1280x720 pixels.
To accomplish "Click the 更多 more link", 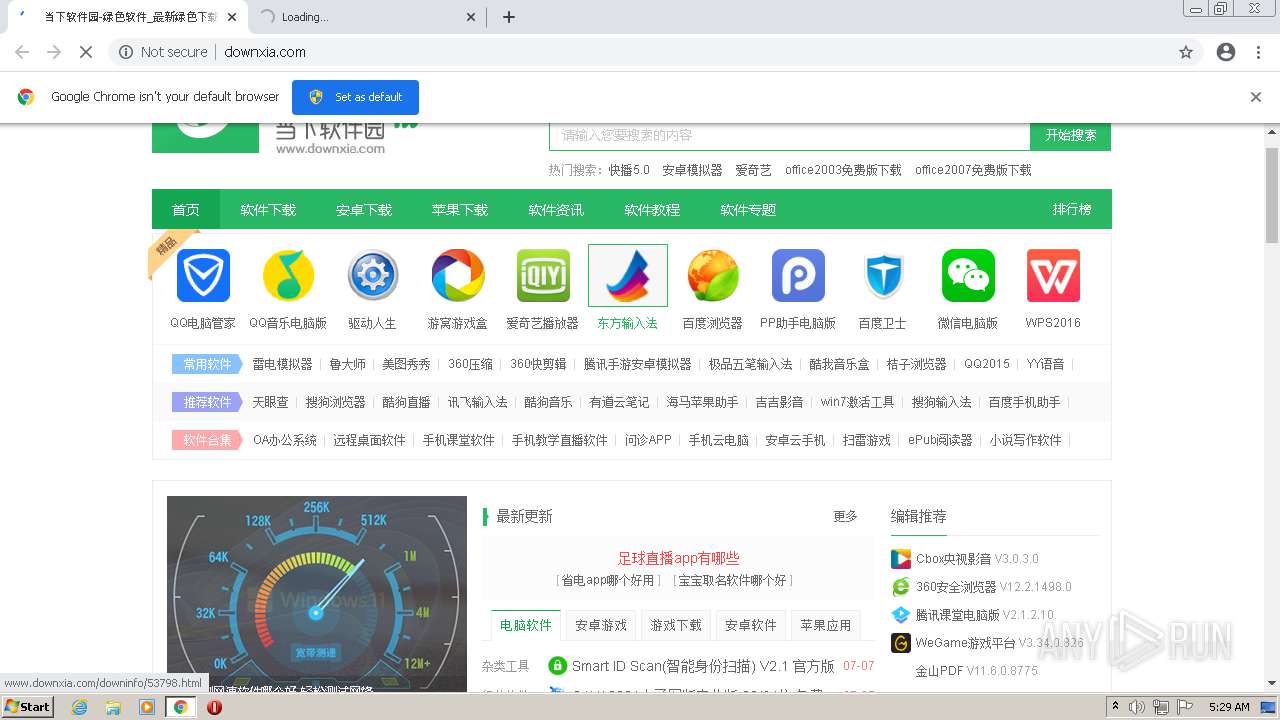I will coord(846,516).
